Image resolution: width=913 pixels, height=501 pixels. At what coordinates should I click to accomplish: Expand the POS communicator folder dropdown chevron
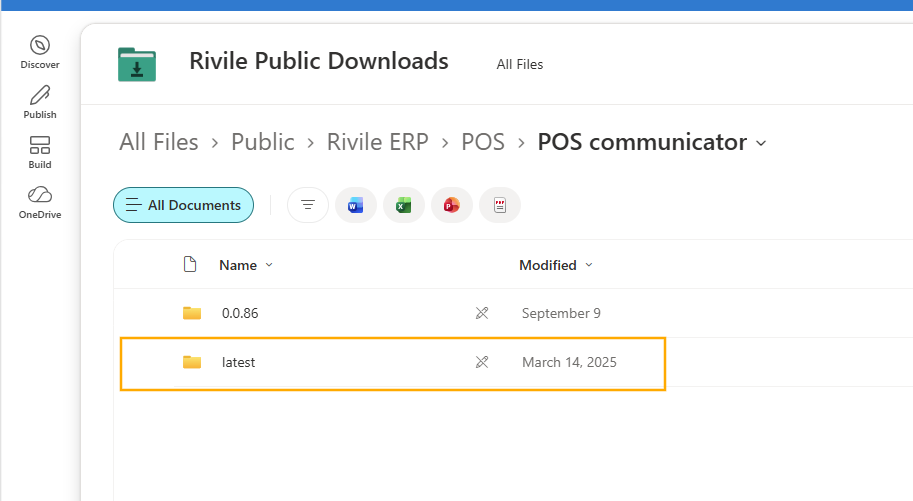pyautogui.click(x=761, y=143)
